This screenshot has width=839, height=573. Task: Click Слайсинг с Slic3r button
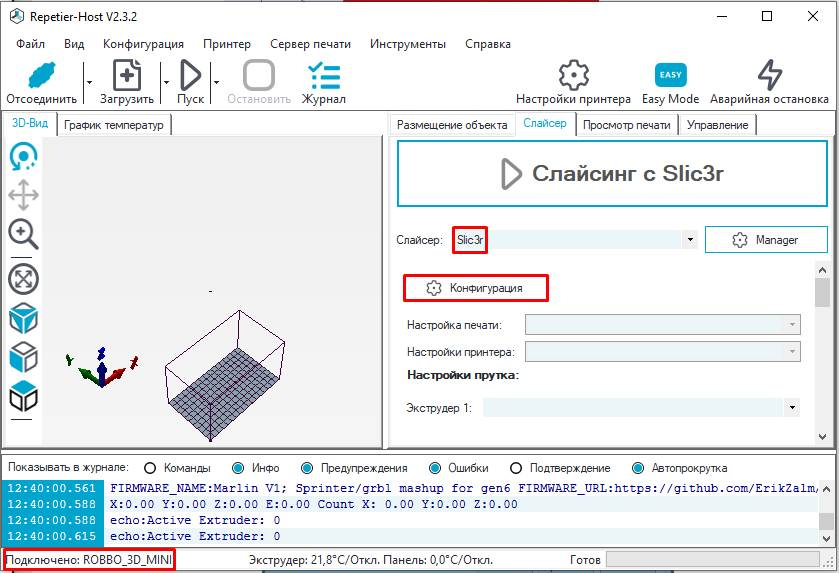click(x=612, y=173)
